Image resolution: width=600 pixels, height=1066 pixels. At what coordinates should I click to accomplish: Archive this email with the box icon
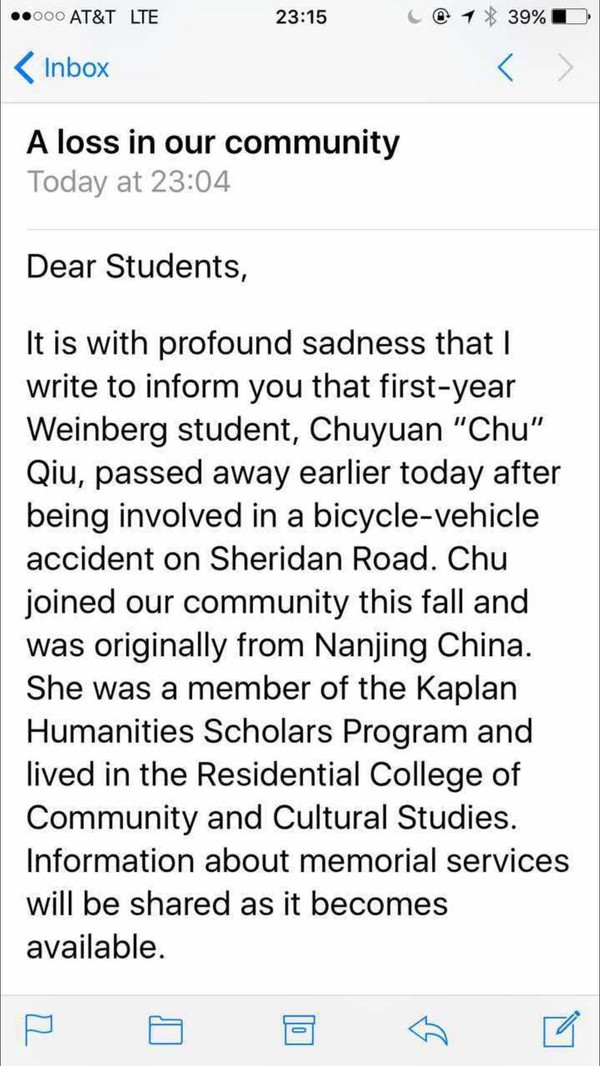coord(296,1027)
